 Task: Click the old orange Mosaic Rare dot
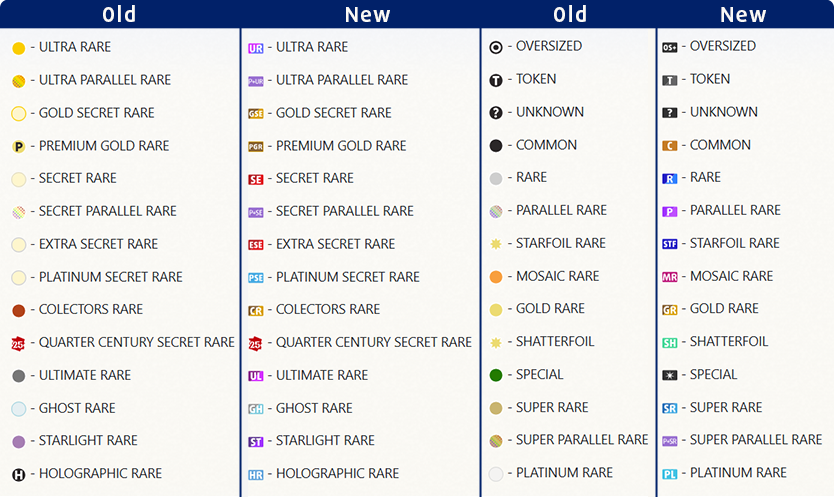click(496, 277)
